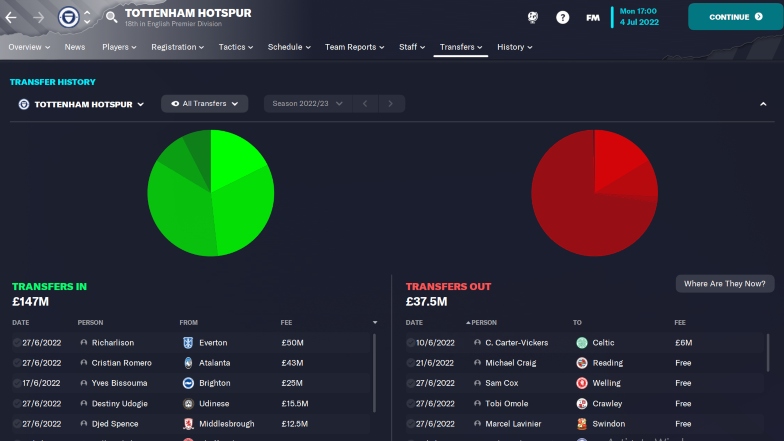This screenshot has height=441, width=784.
Task: Open the Transfers menu
Action: [460, 47]
